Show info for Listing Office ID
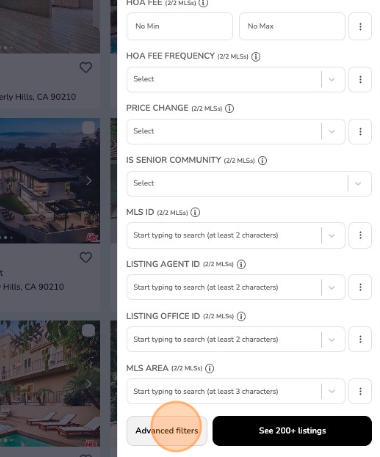The height and width of the screenshot is (457, 380). (241, 316)
